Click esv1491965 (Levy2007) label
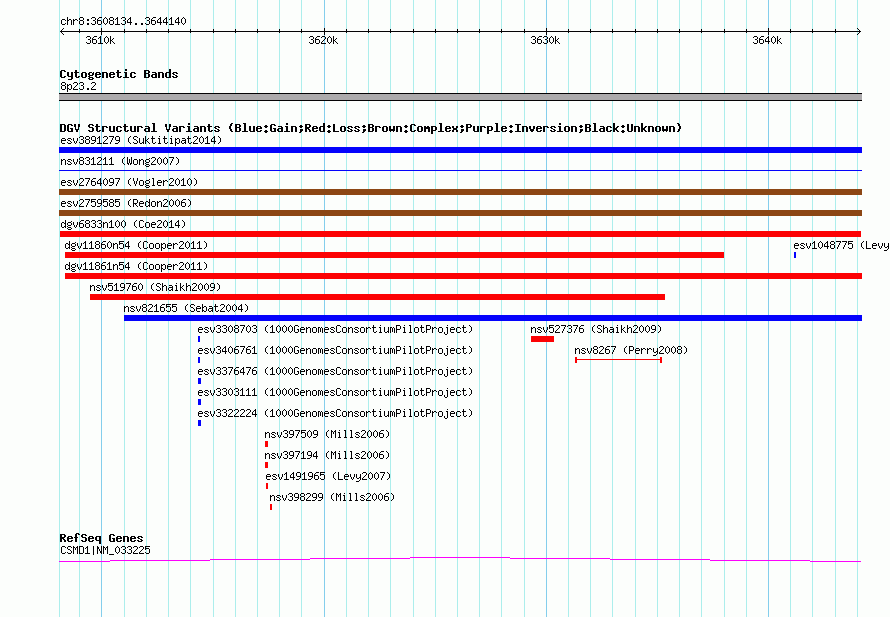Screen dimensions: 890x617 (328, 476)
